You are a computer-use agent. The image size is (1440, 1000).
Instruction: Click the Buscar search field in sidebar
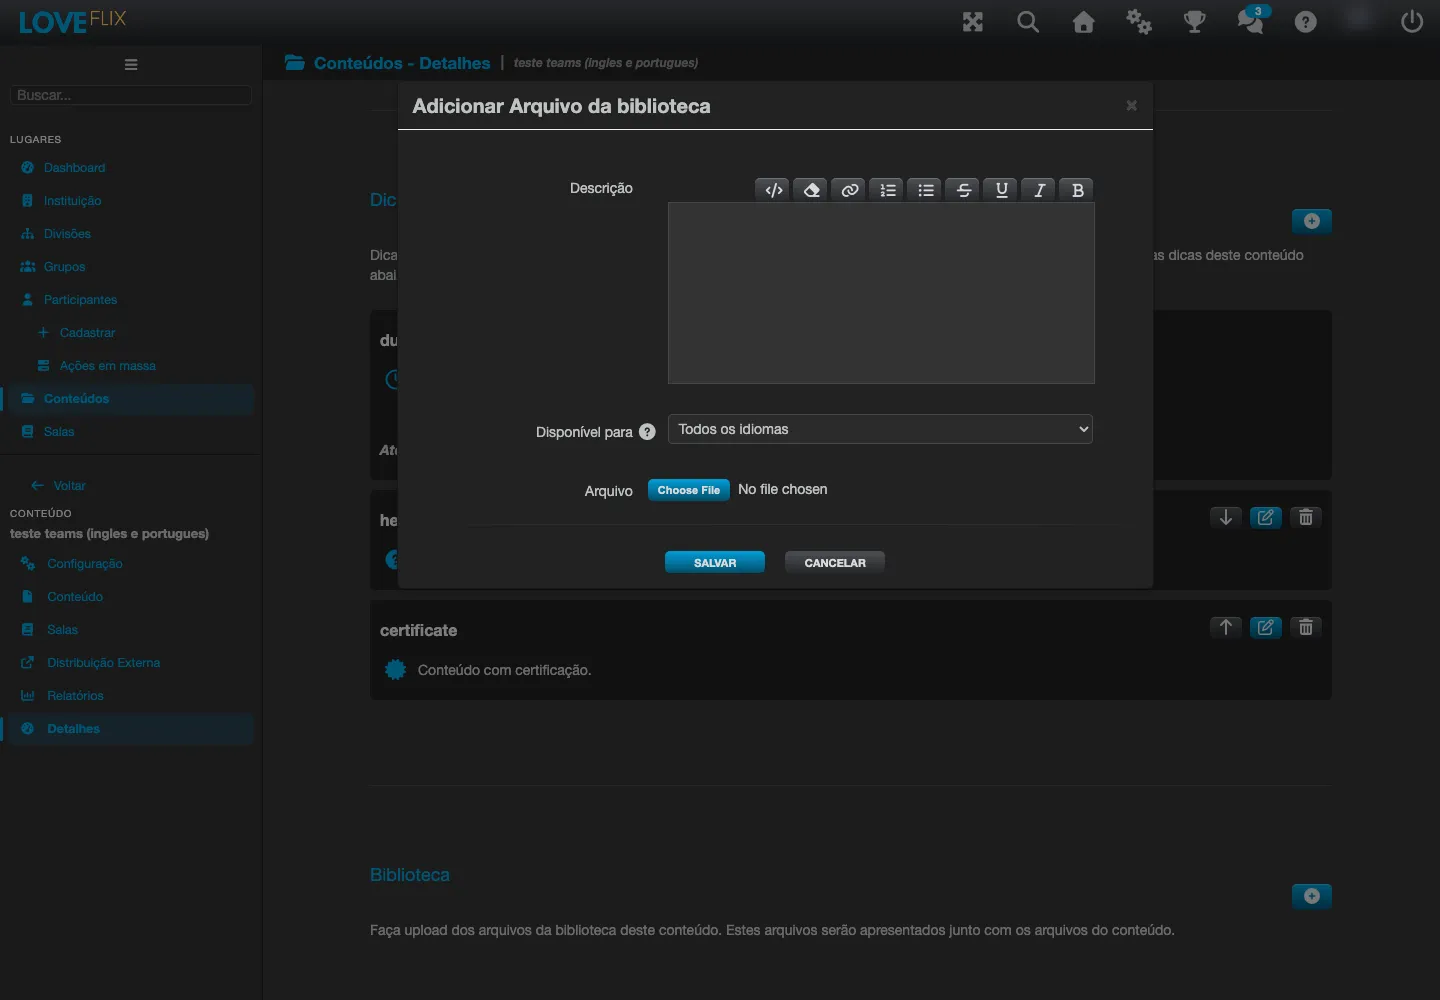[x=131, y=95]
